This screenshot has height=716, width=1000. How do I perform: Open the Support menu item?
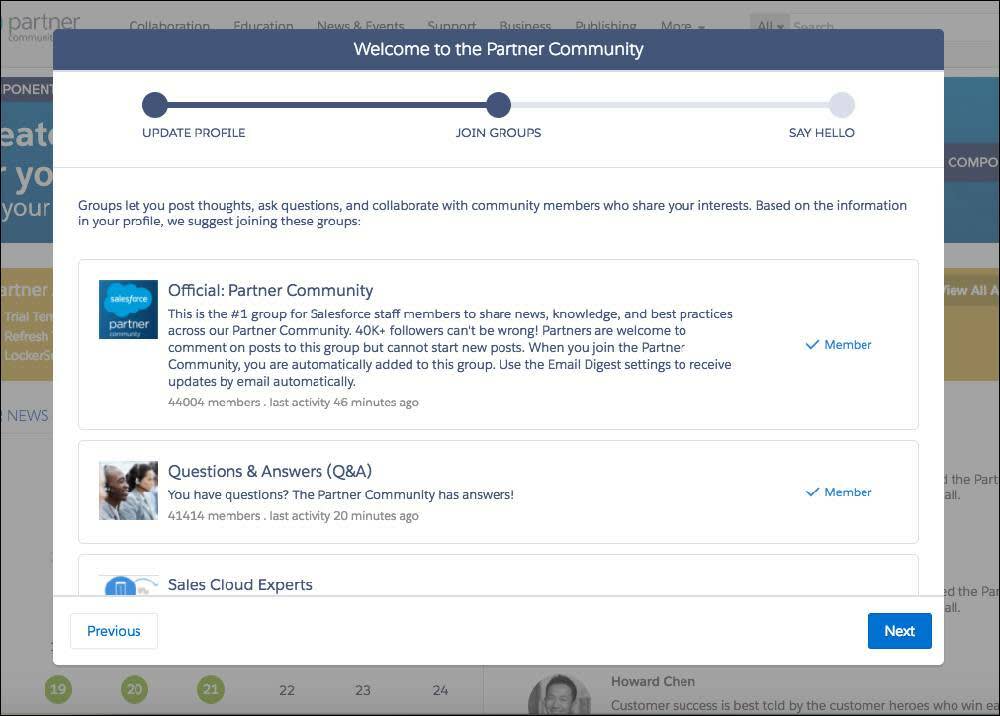pyautogui.click(x=451, y=26)
